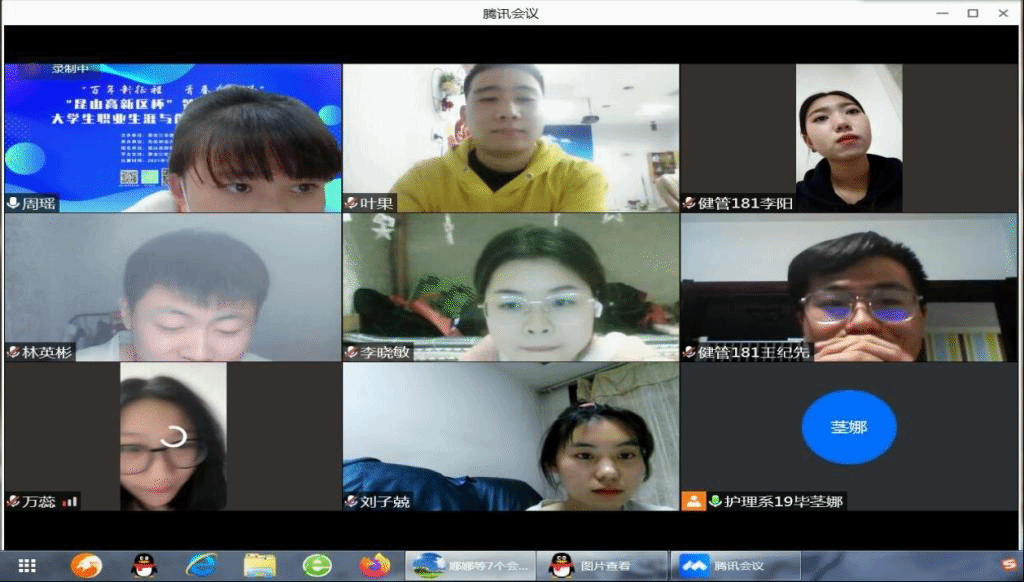Viewport: 1024px width, 582px height.
Task: Click the 刘子兢 name label
Action: (x=385, y=501)
